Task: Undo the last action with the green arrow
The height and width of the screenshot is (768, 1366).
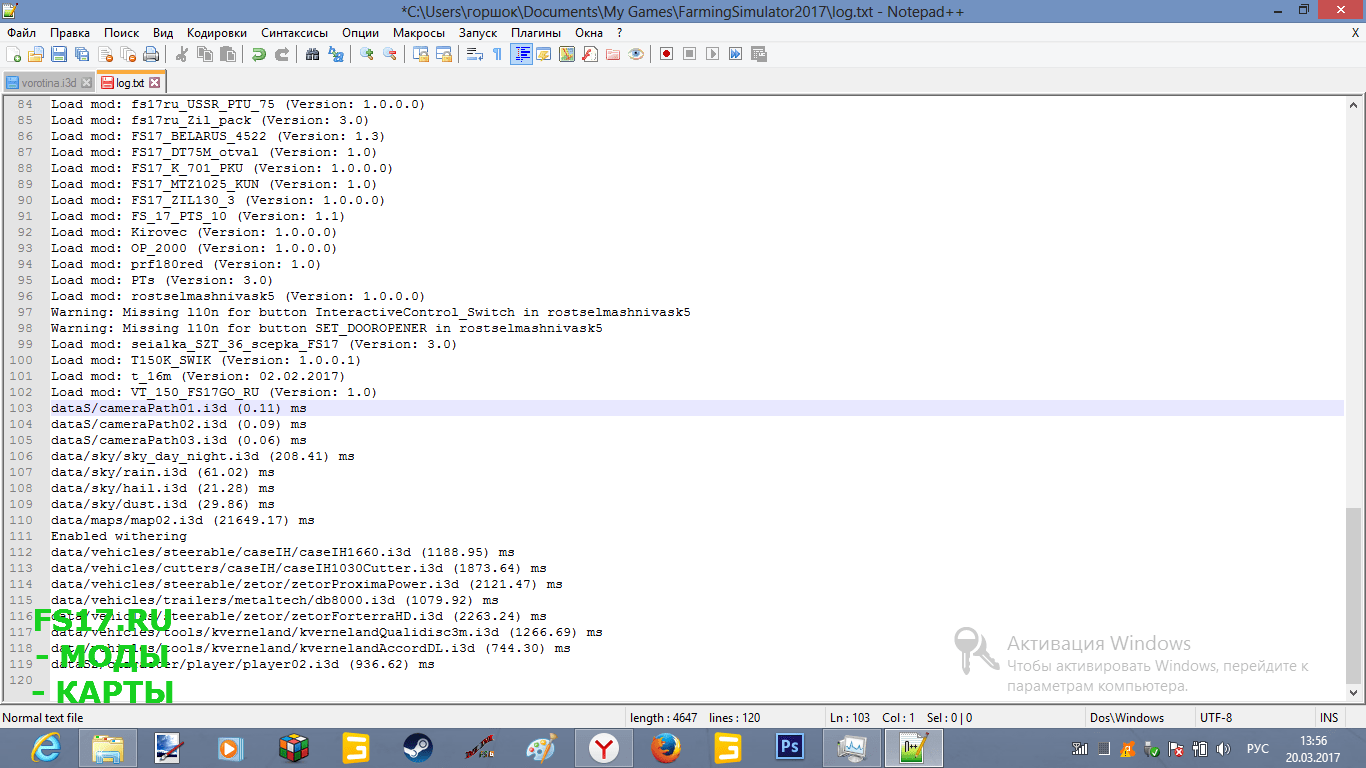Action: pos(259,54)
